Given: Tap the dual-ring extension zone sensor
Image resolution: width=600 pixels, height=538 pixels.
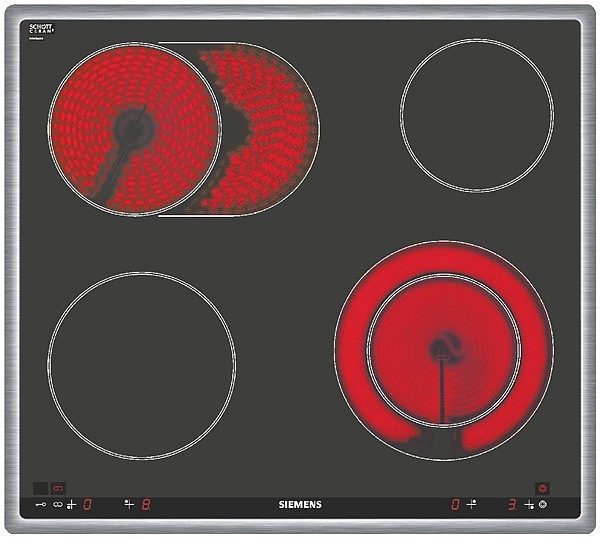Looking at the screenshot, I should pos(543,505).
